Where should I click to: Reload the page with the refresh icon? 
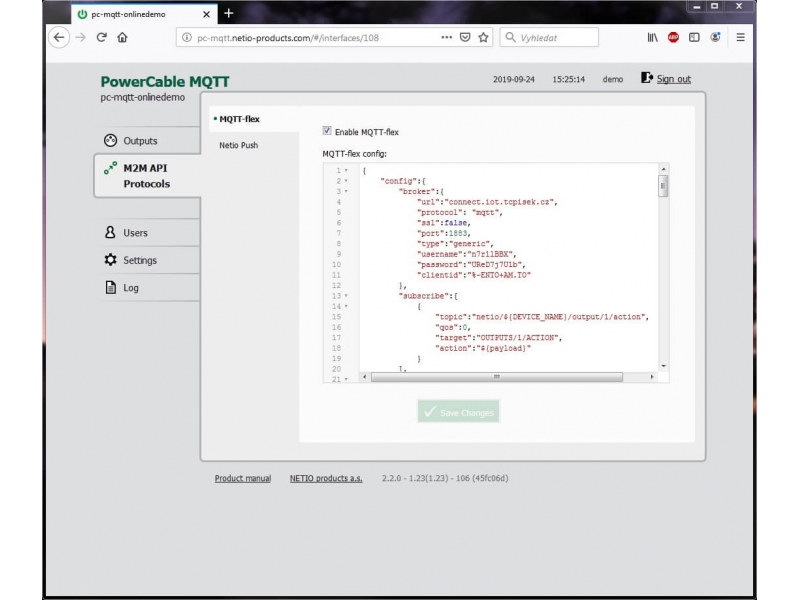(102, 37)
